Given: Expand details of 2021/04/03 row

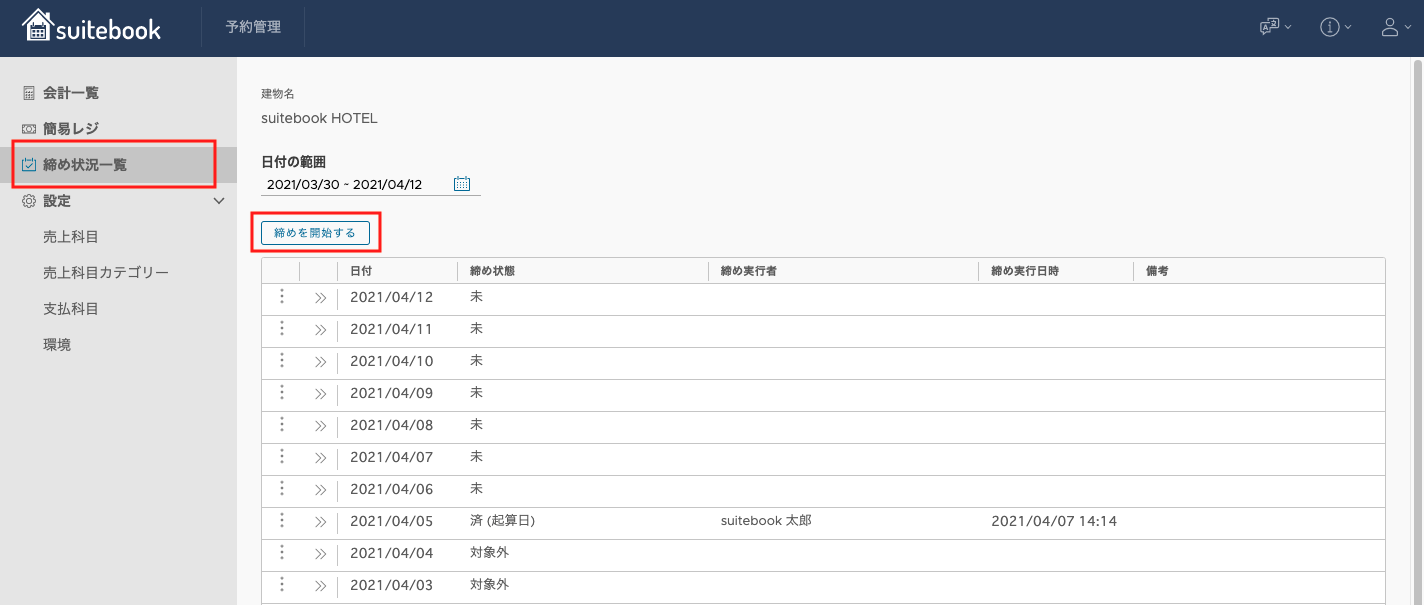Looking at the screenshot, I should (x=320, y=586).
